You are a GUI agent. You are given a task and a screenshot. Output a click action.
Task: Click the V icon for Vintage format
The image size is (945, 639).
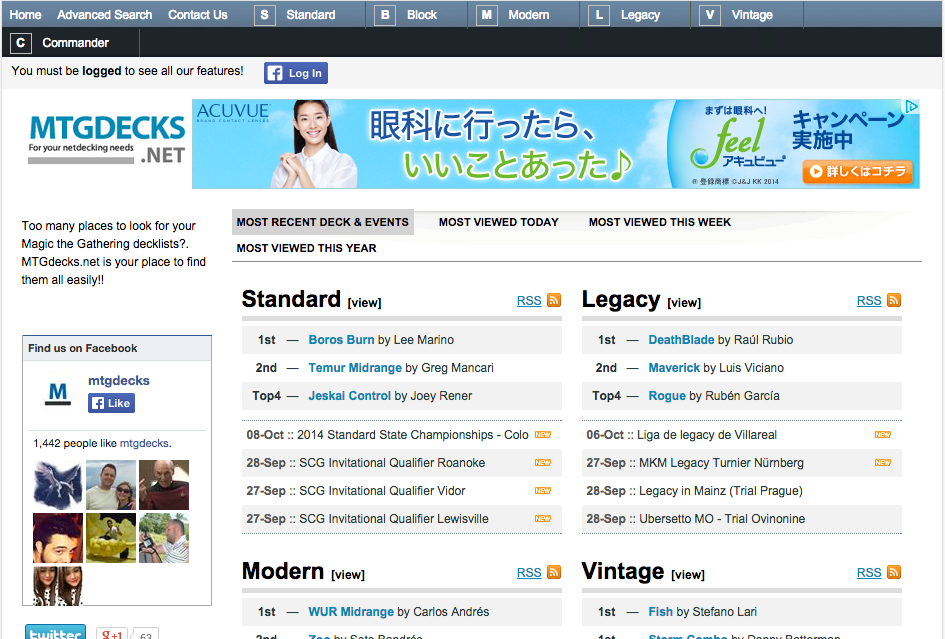(x=710, y=15)
